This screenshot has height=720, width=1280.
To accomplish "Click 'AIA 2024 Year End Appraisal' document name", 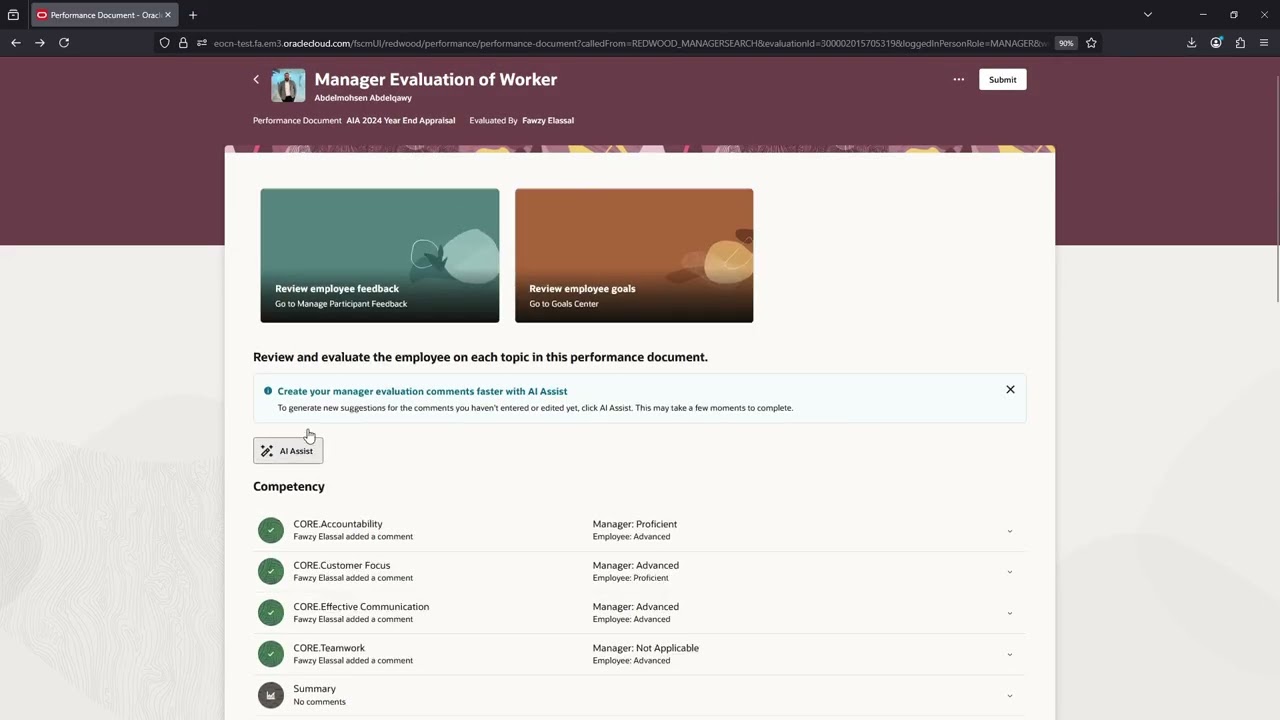I will (401, 120).
